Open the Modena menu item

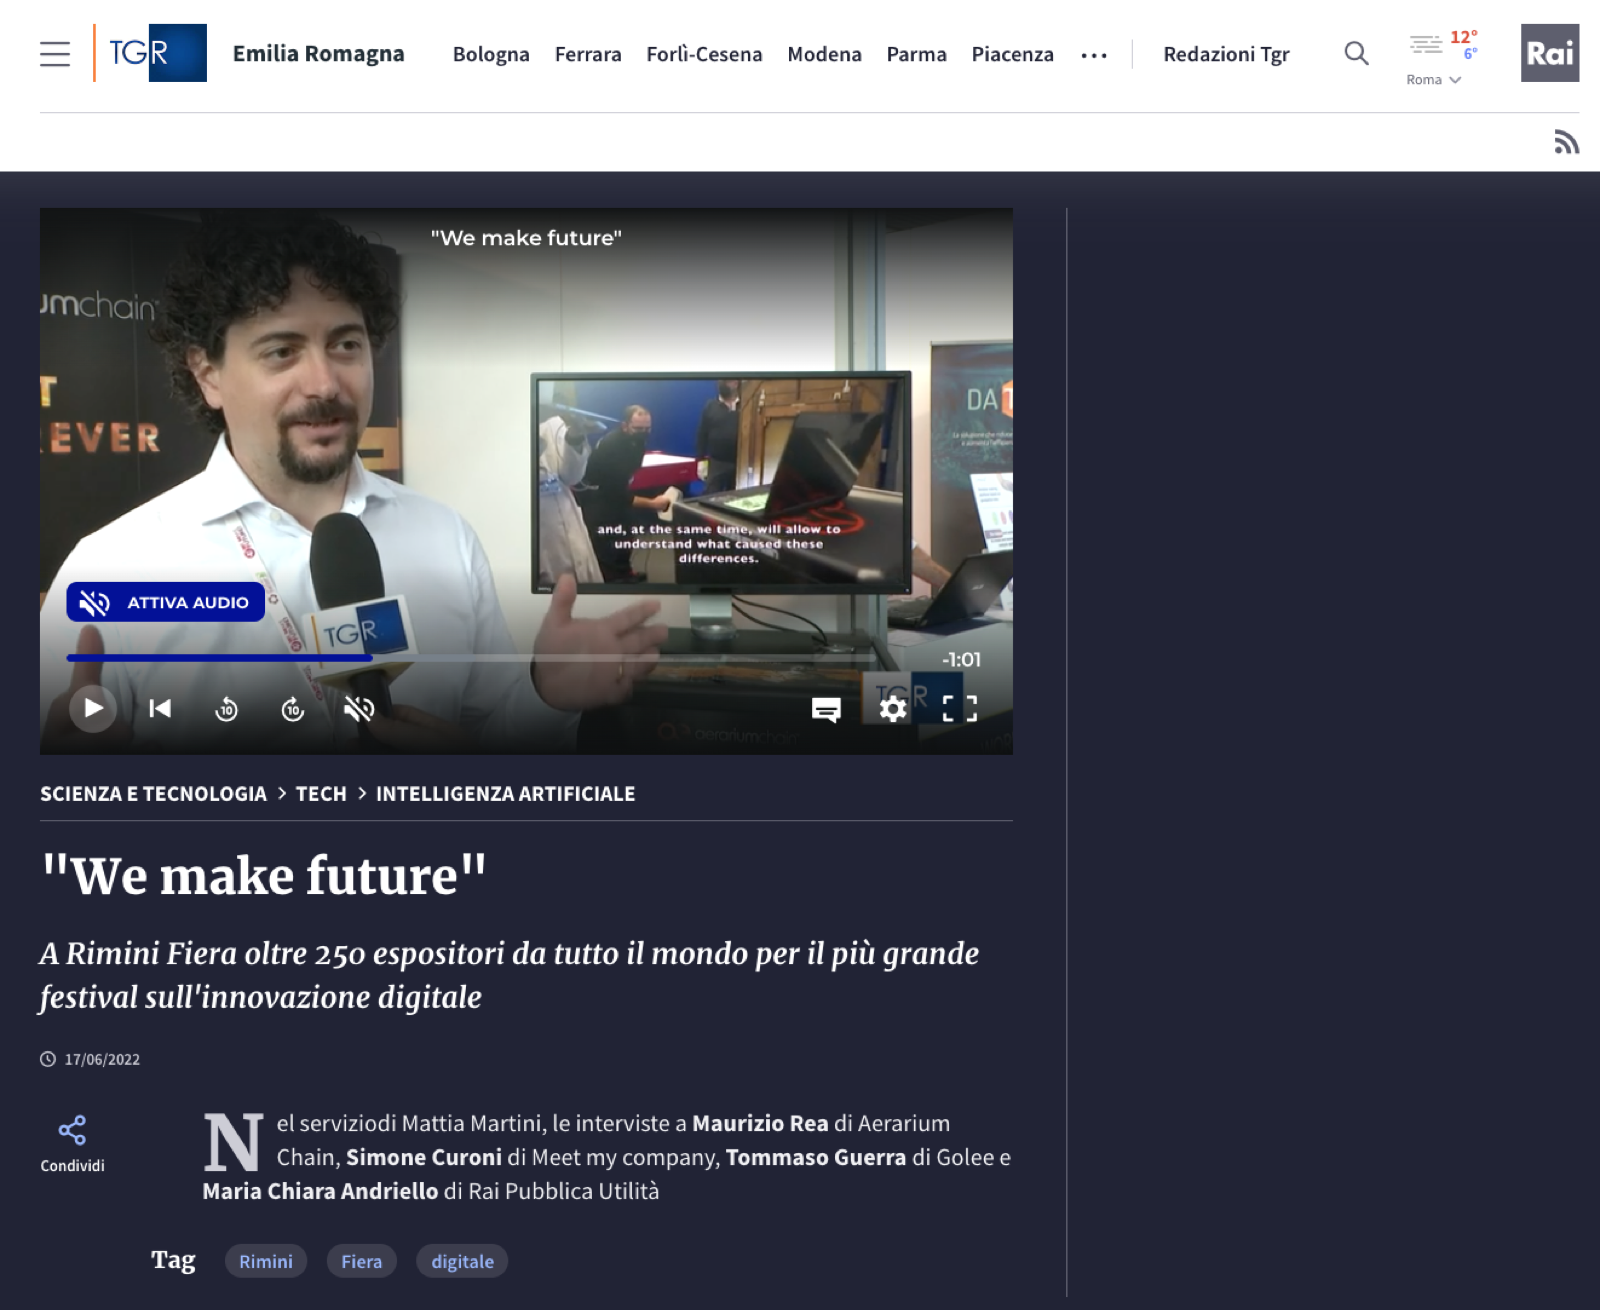824,54
